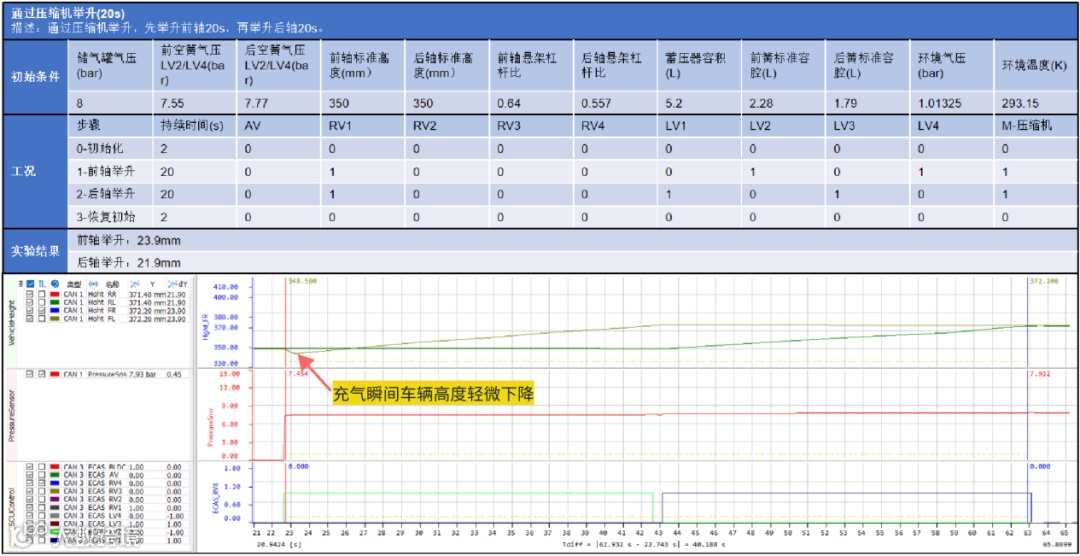Click the lever ratio value 0.557
The height and width of the screenshot is (556, 1080).
point(596,104)
